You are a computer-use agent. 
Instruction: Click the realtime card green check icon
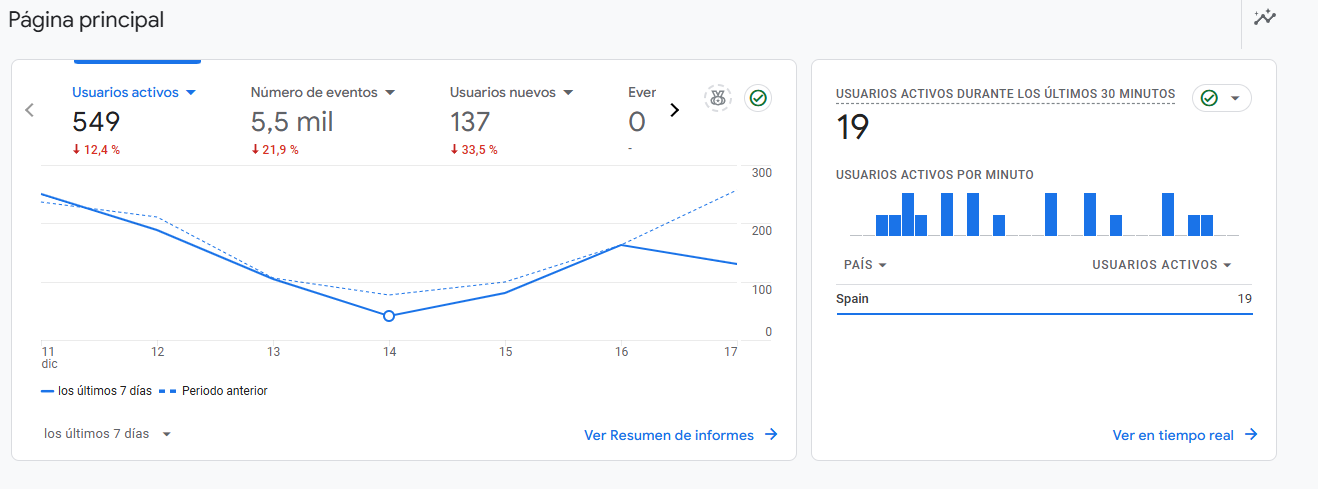point(1209,98)
